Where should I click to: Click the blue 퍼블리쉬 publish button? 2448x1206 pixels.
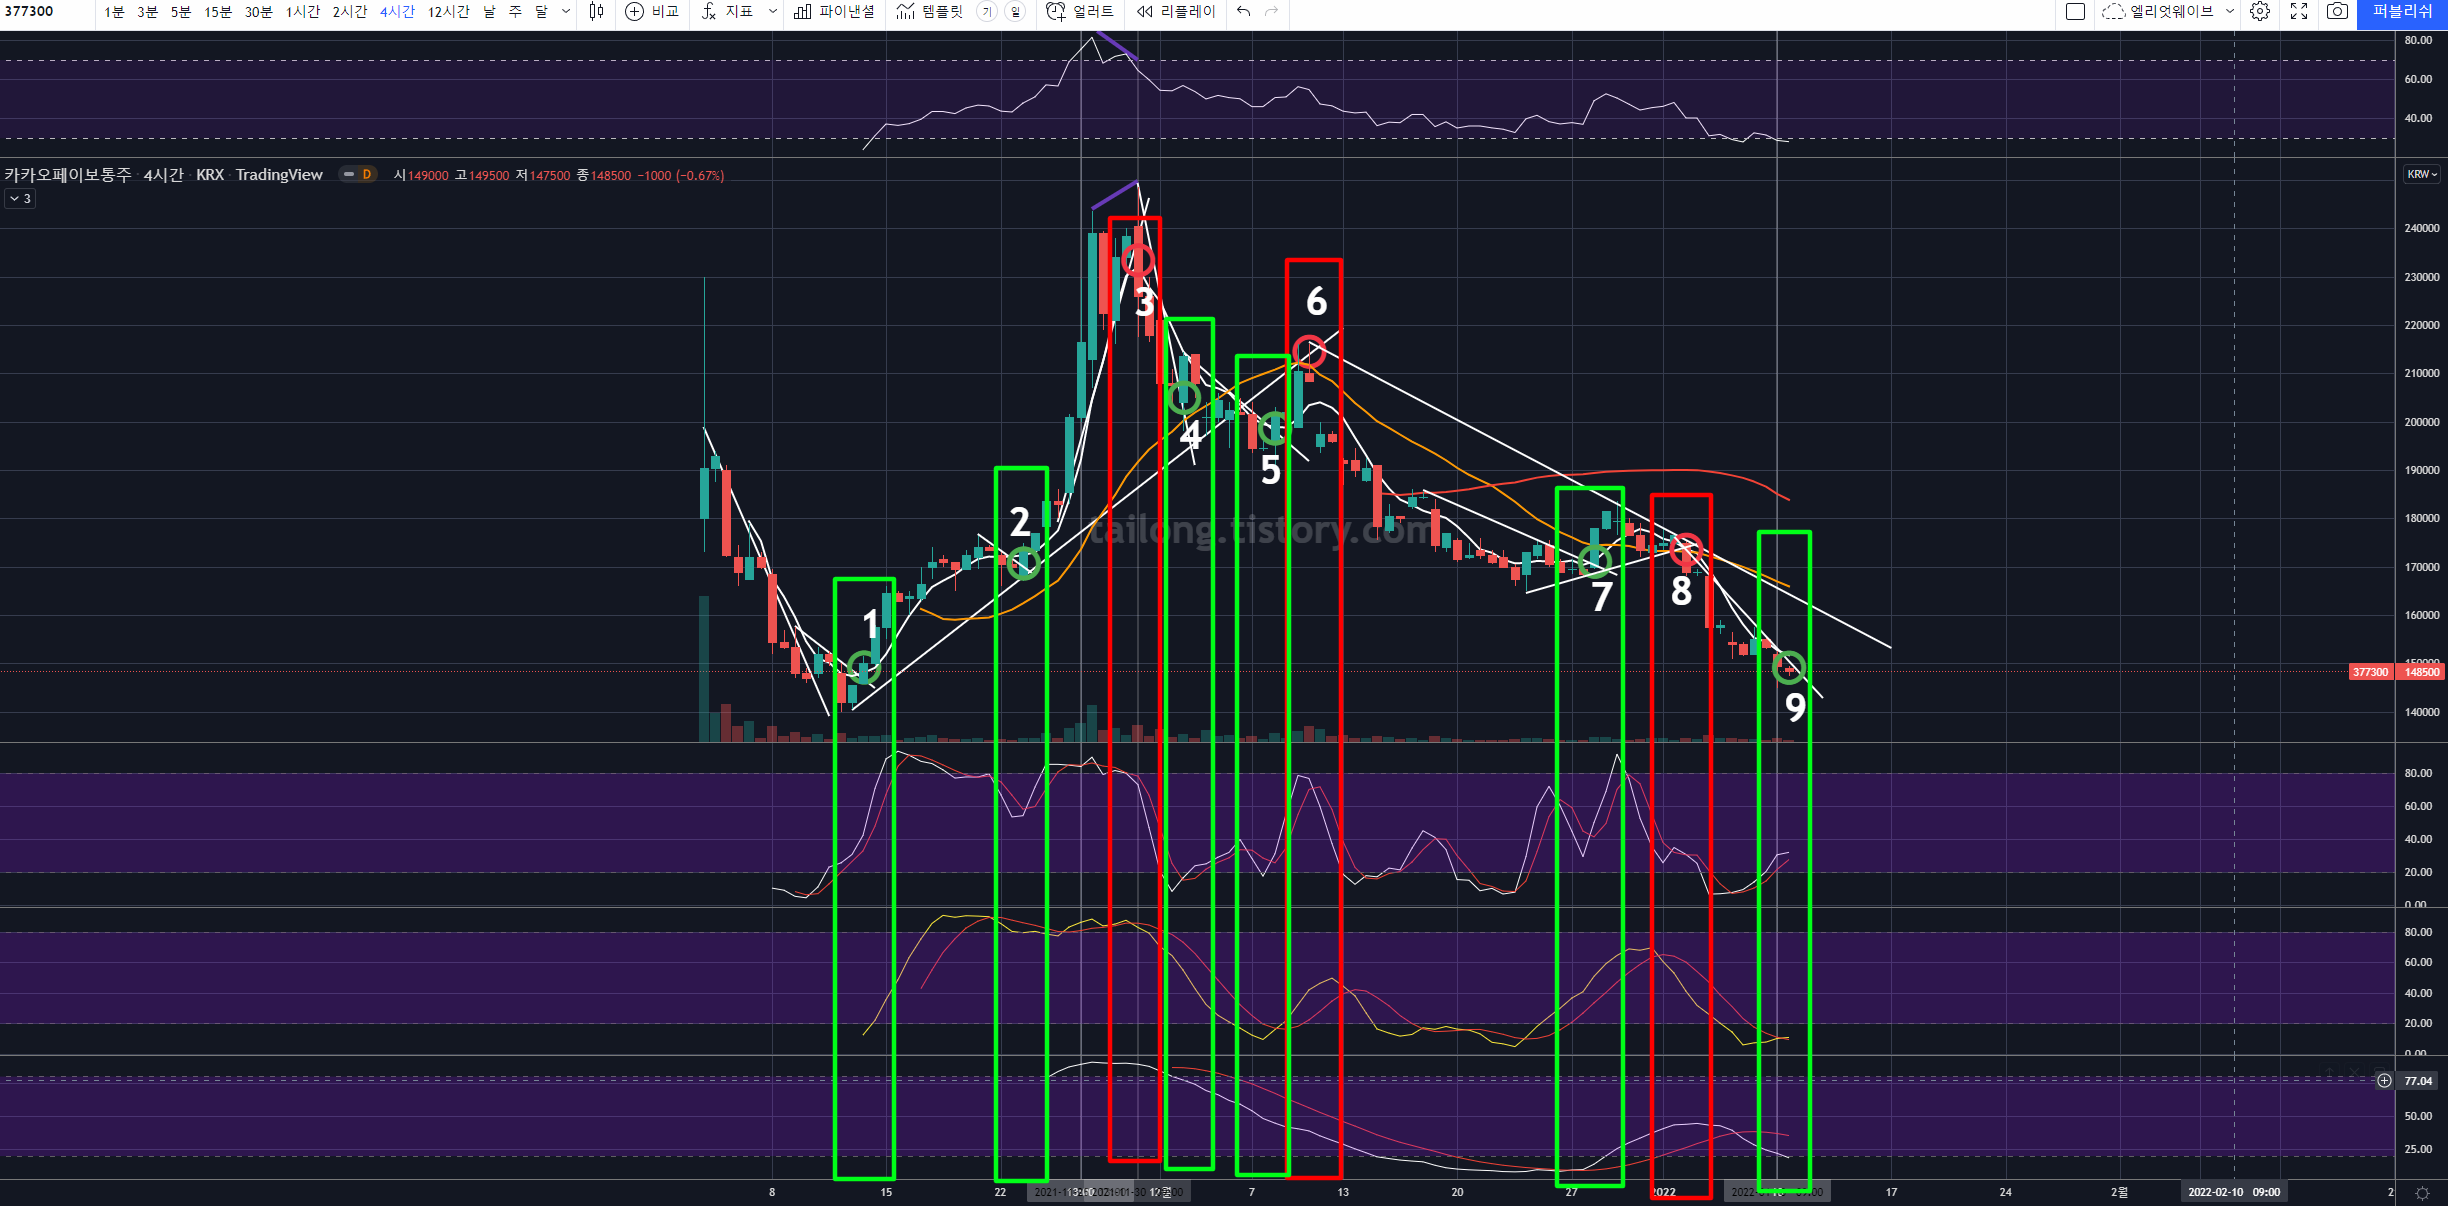coord(2402,12)
